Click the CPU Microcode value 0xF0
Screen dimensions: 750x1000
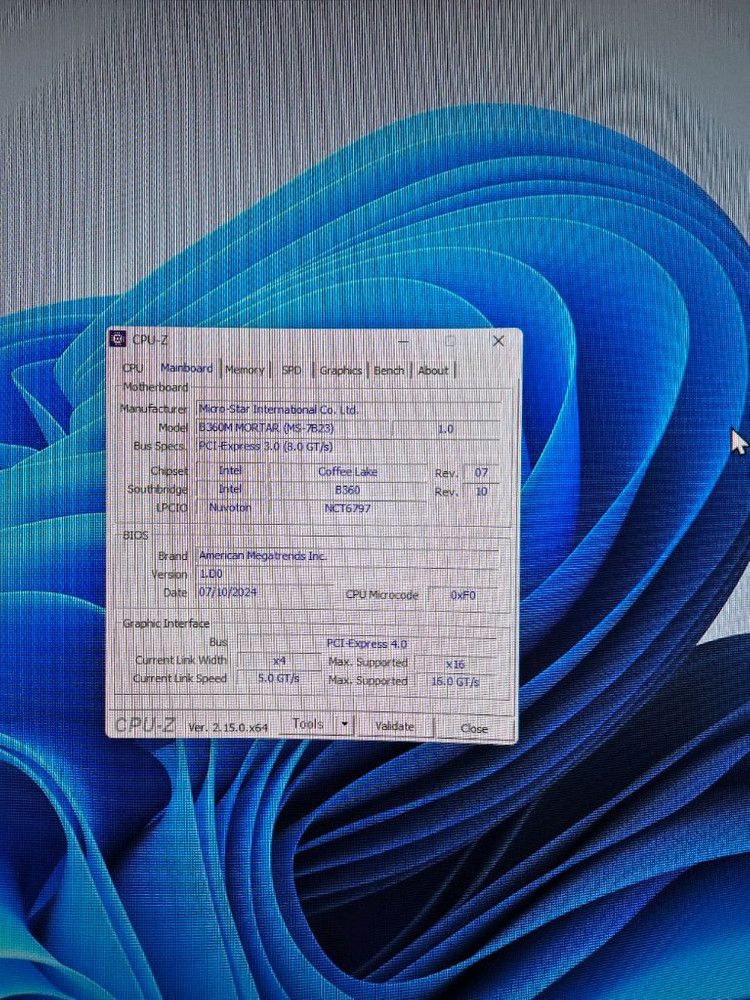(x=463, y=595)
